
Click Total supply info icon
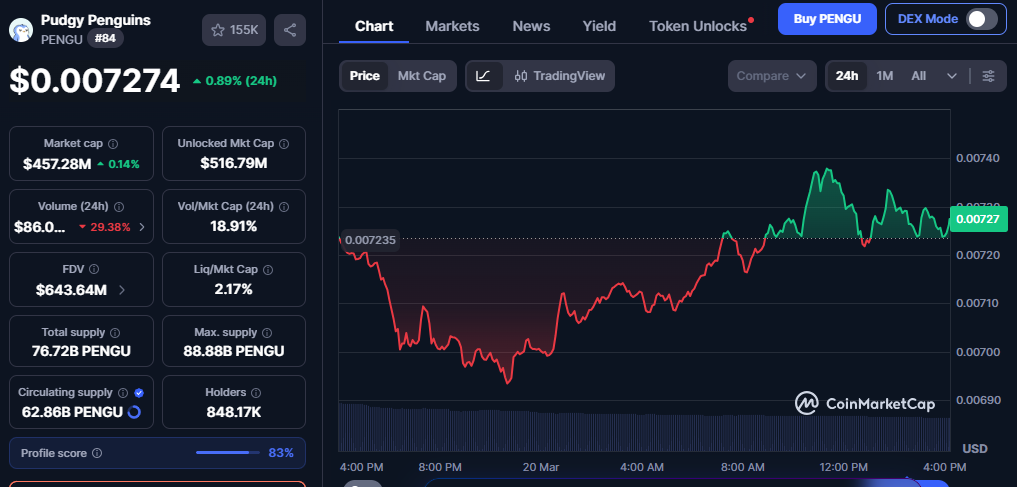[115, 332]
